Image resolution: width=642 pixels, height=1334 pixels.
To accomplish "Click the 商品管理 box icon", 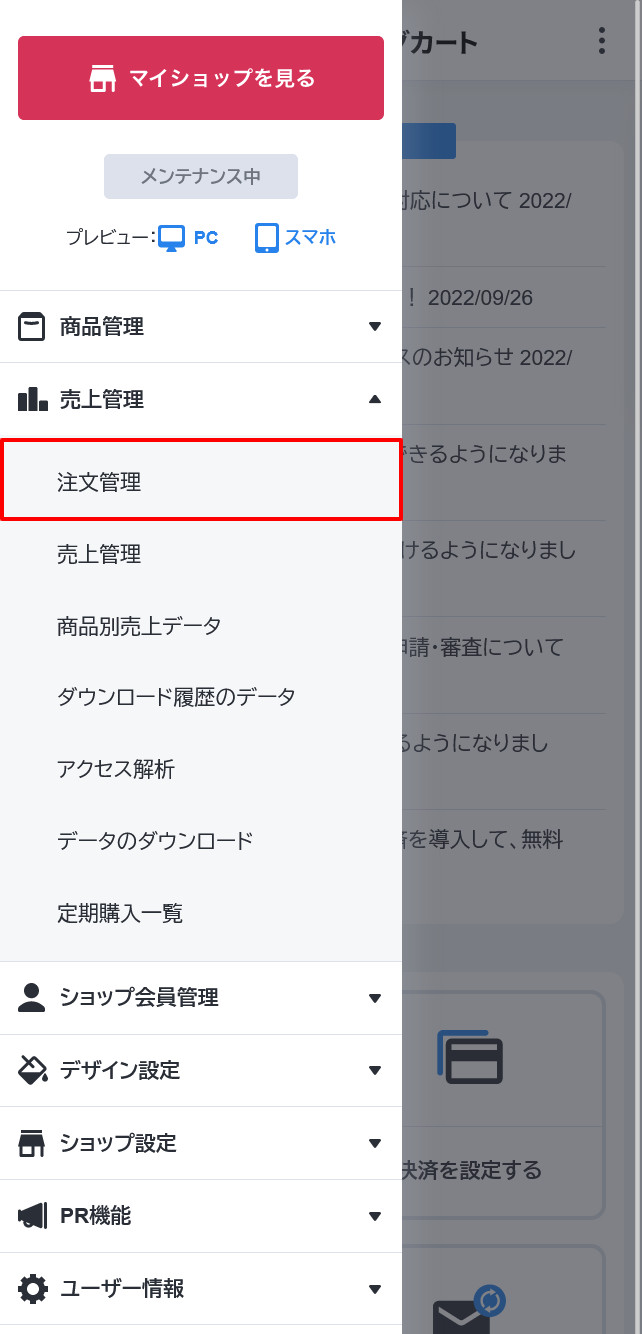I will coord(32,326).
